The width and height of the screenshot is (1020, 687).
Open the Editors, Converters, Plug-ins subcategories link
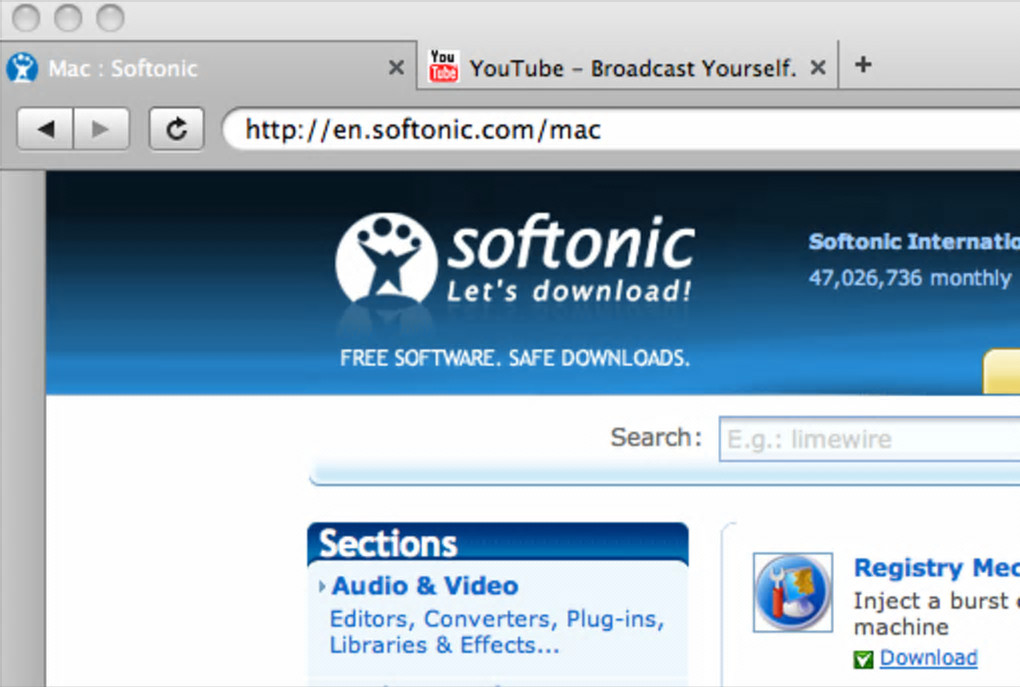[x=496, y=632]
